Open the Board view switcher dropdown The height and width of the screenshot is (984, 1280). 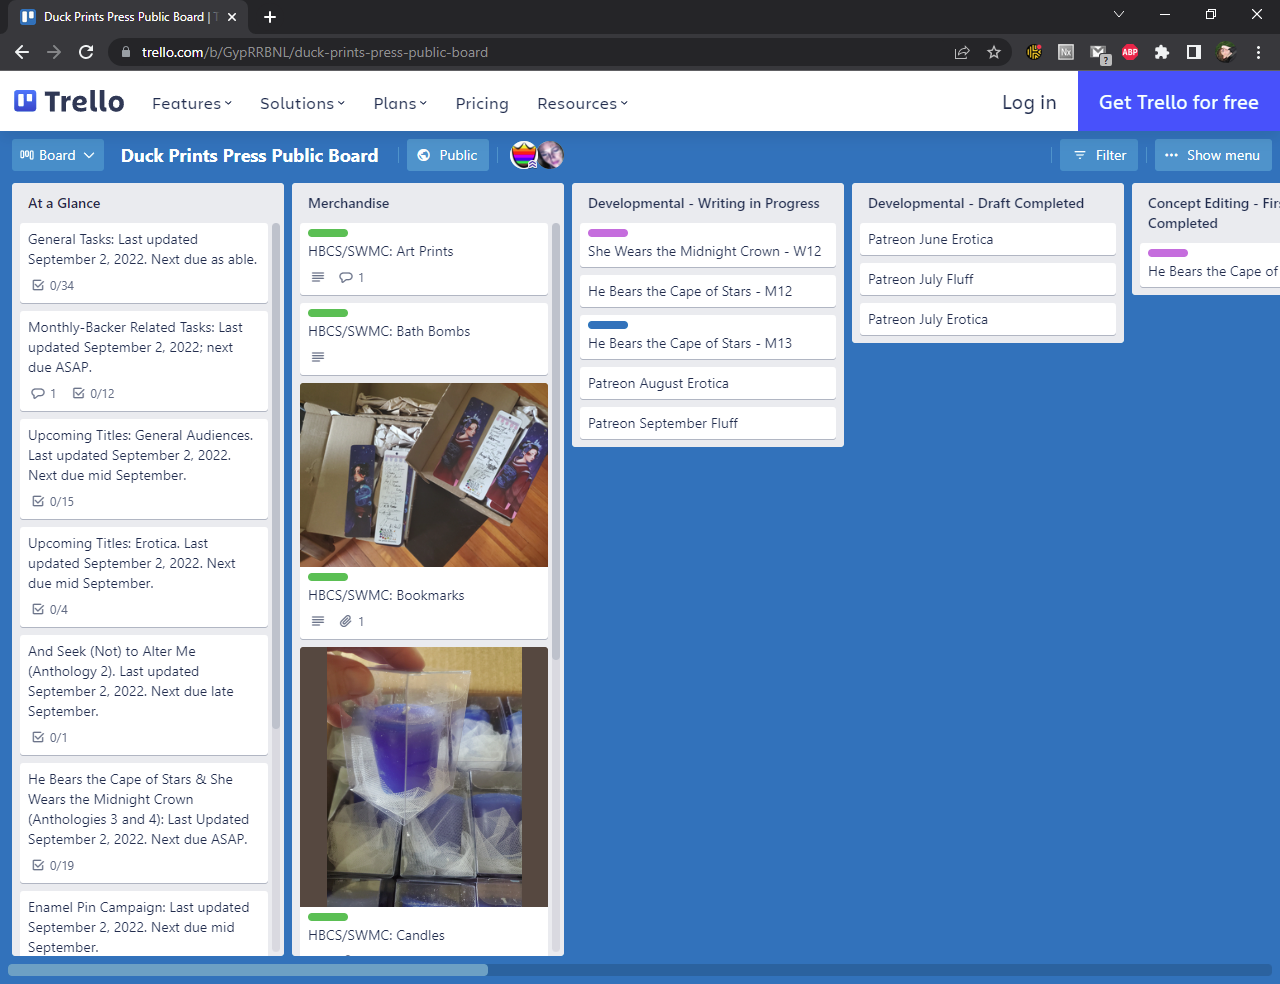click(x=58, y=155)
